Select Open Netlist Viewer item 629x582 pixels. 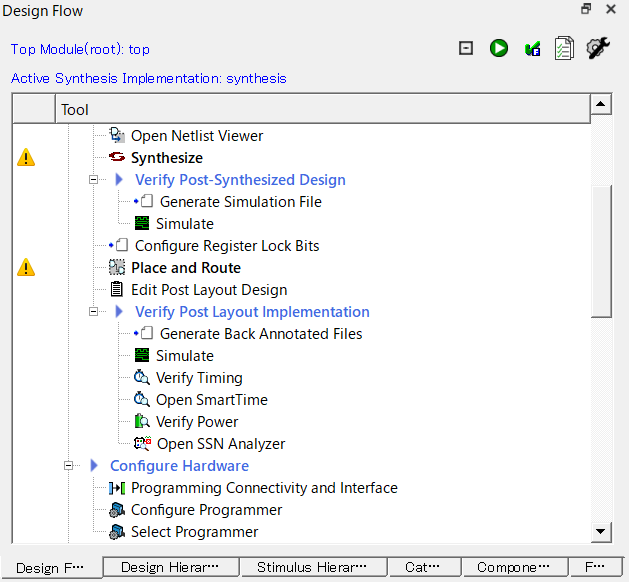tap(197, 136)
